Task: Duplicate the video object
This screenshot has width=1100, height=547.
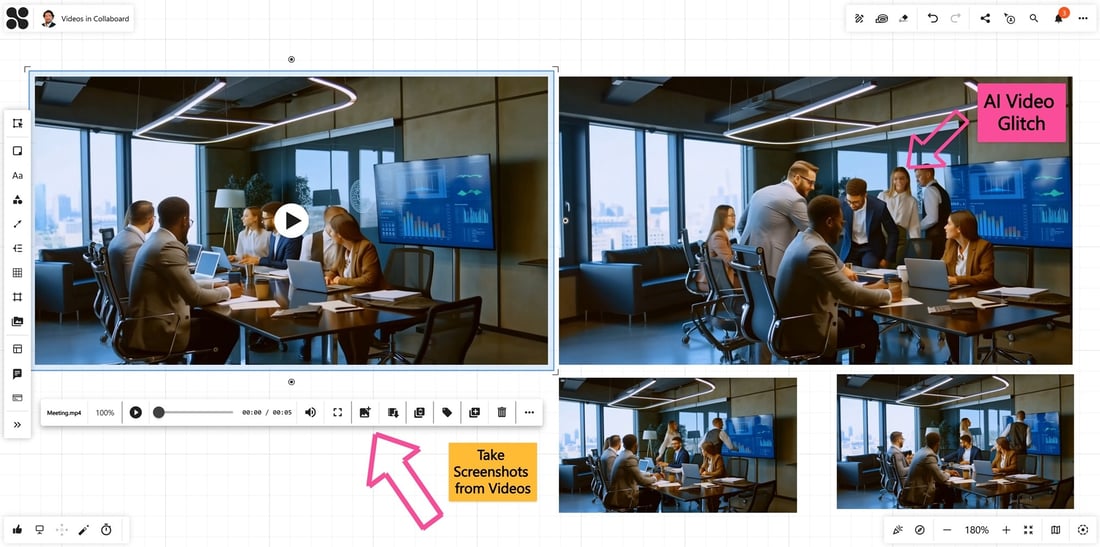Action: [x=474, y=412]
